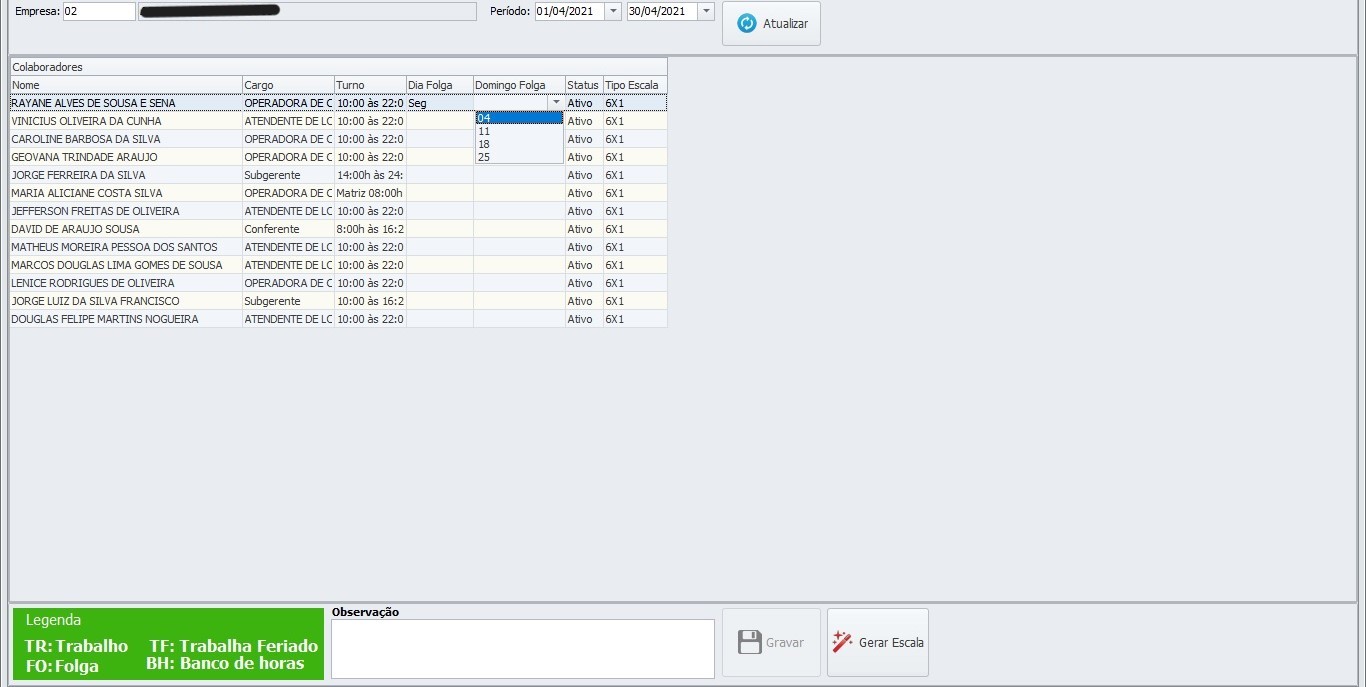
Task: Open the end date period dropdown
Action: click(706, 11)
